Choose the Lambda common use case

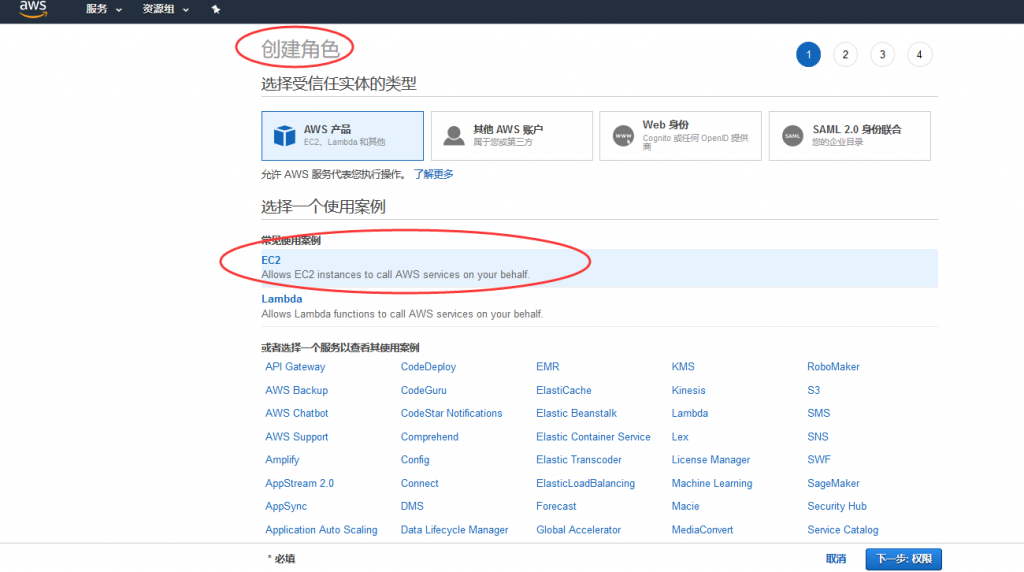click(x=600, y=306)
